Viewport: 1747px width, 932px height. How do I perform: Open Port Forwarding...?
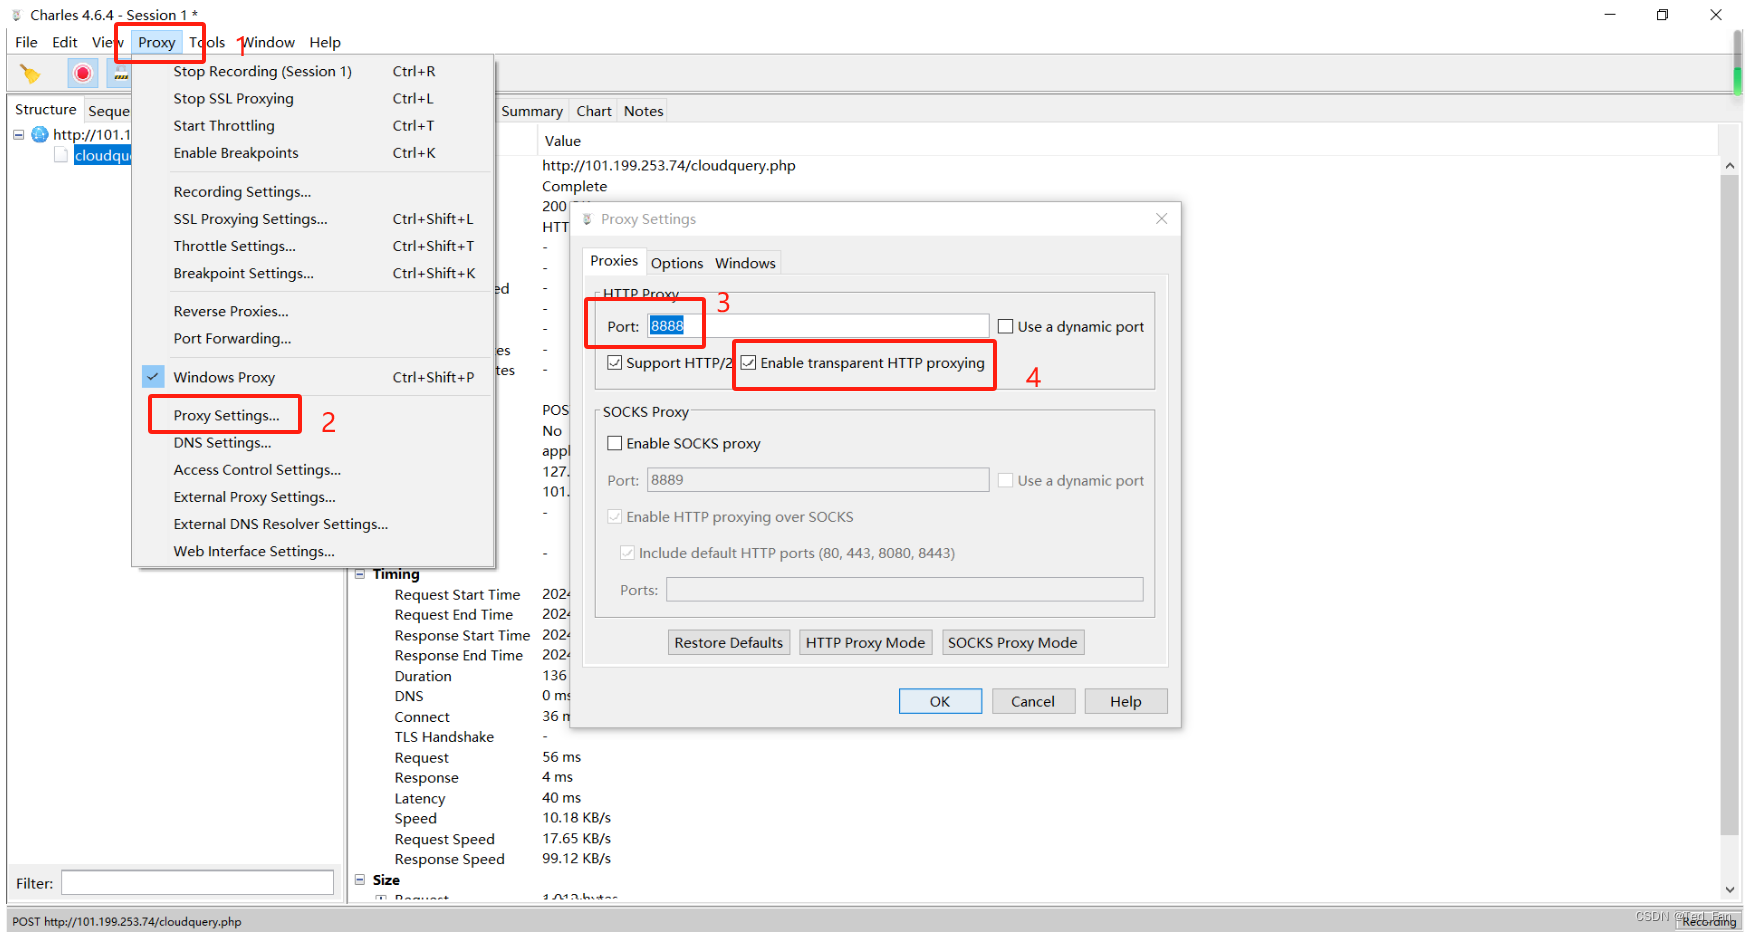(x=314, y=338)
